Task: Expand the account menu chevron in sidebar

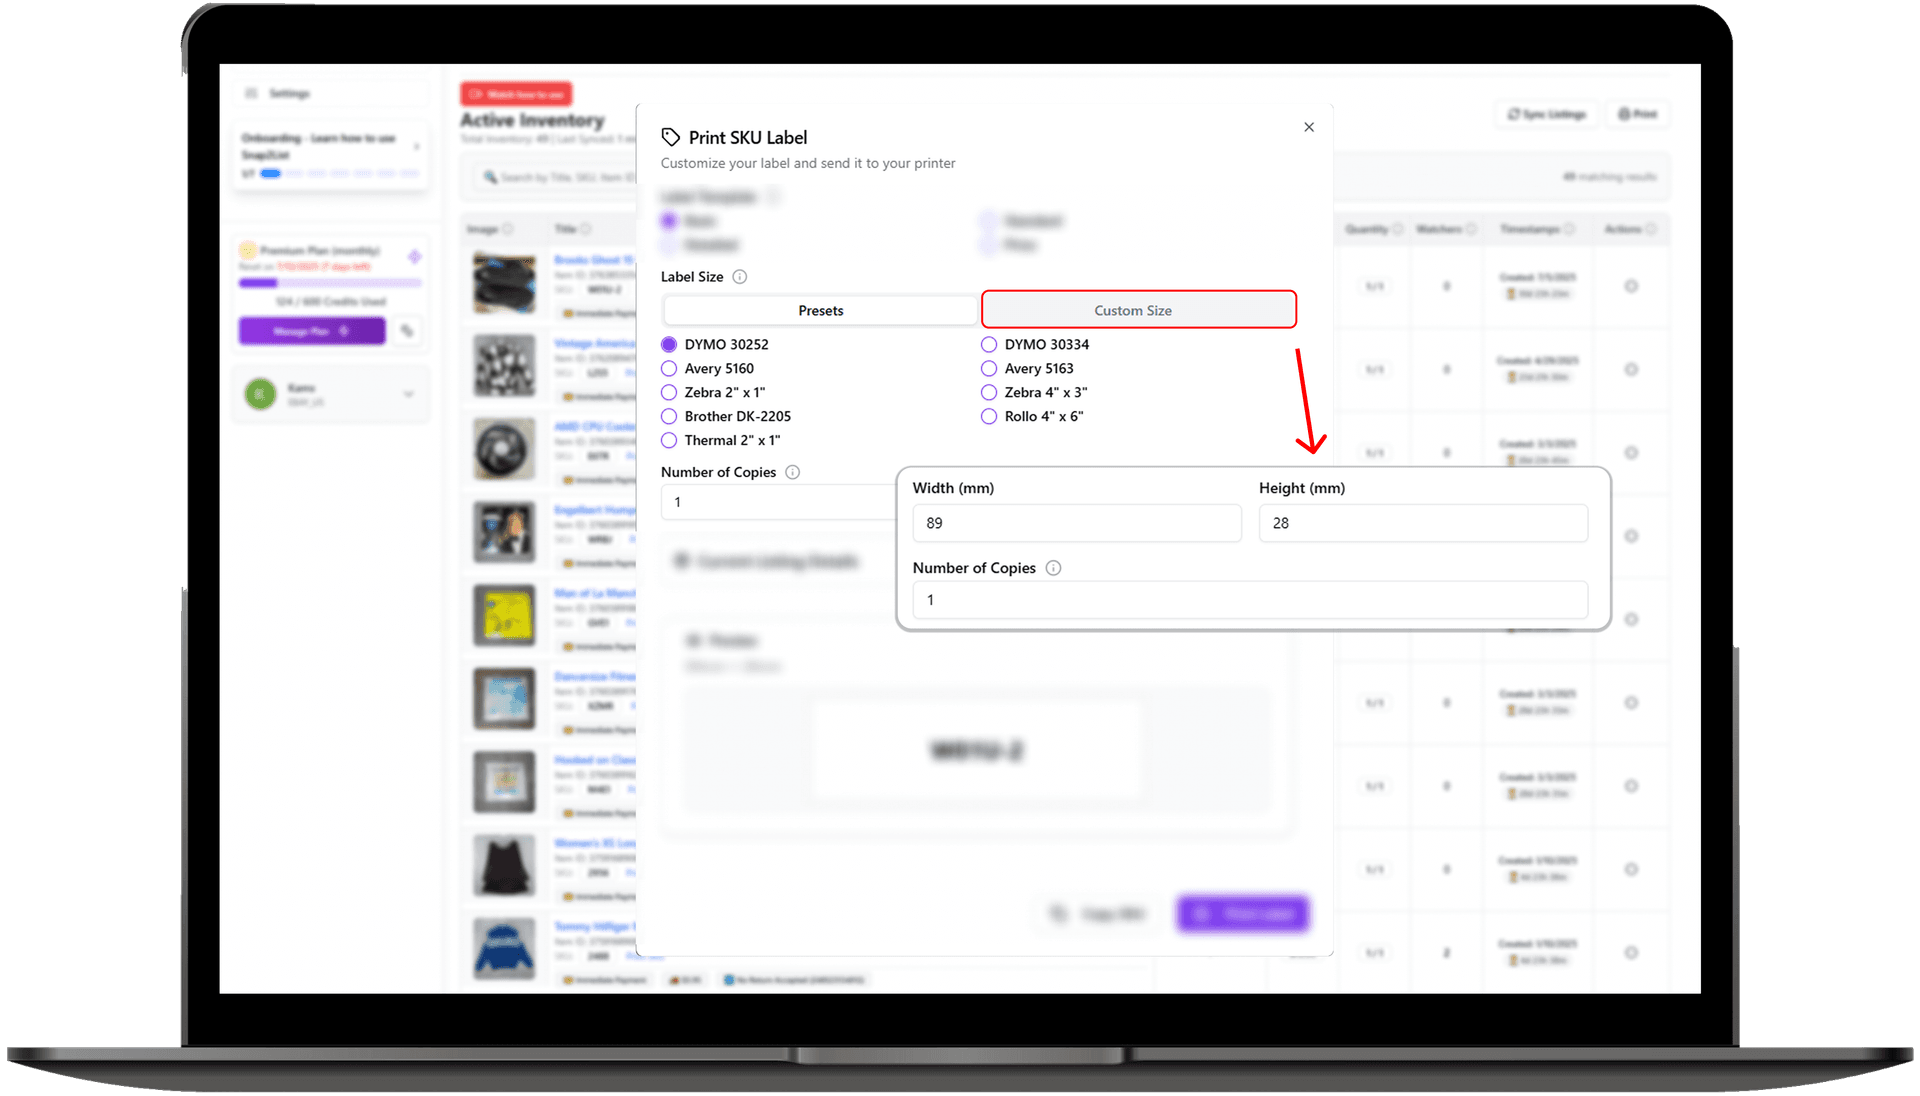Action: coord(409,394)
